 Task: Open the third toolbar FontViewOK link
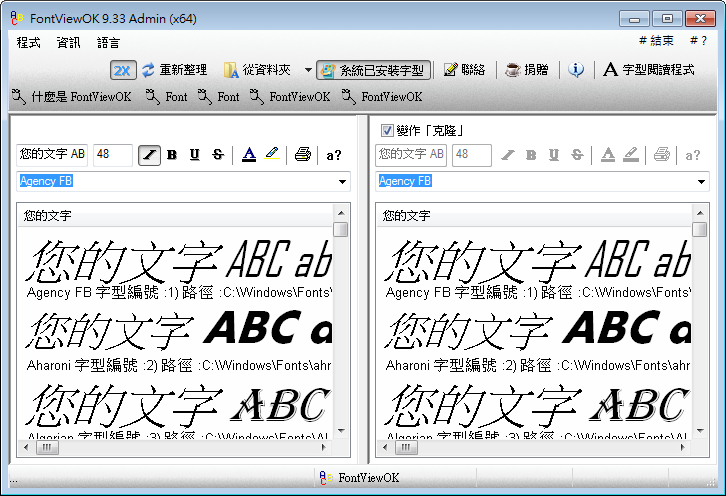(290, 97)
